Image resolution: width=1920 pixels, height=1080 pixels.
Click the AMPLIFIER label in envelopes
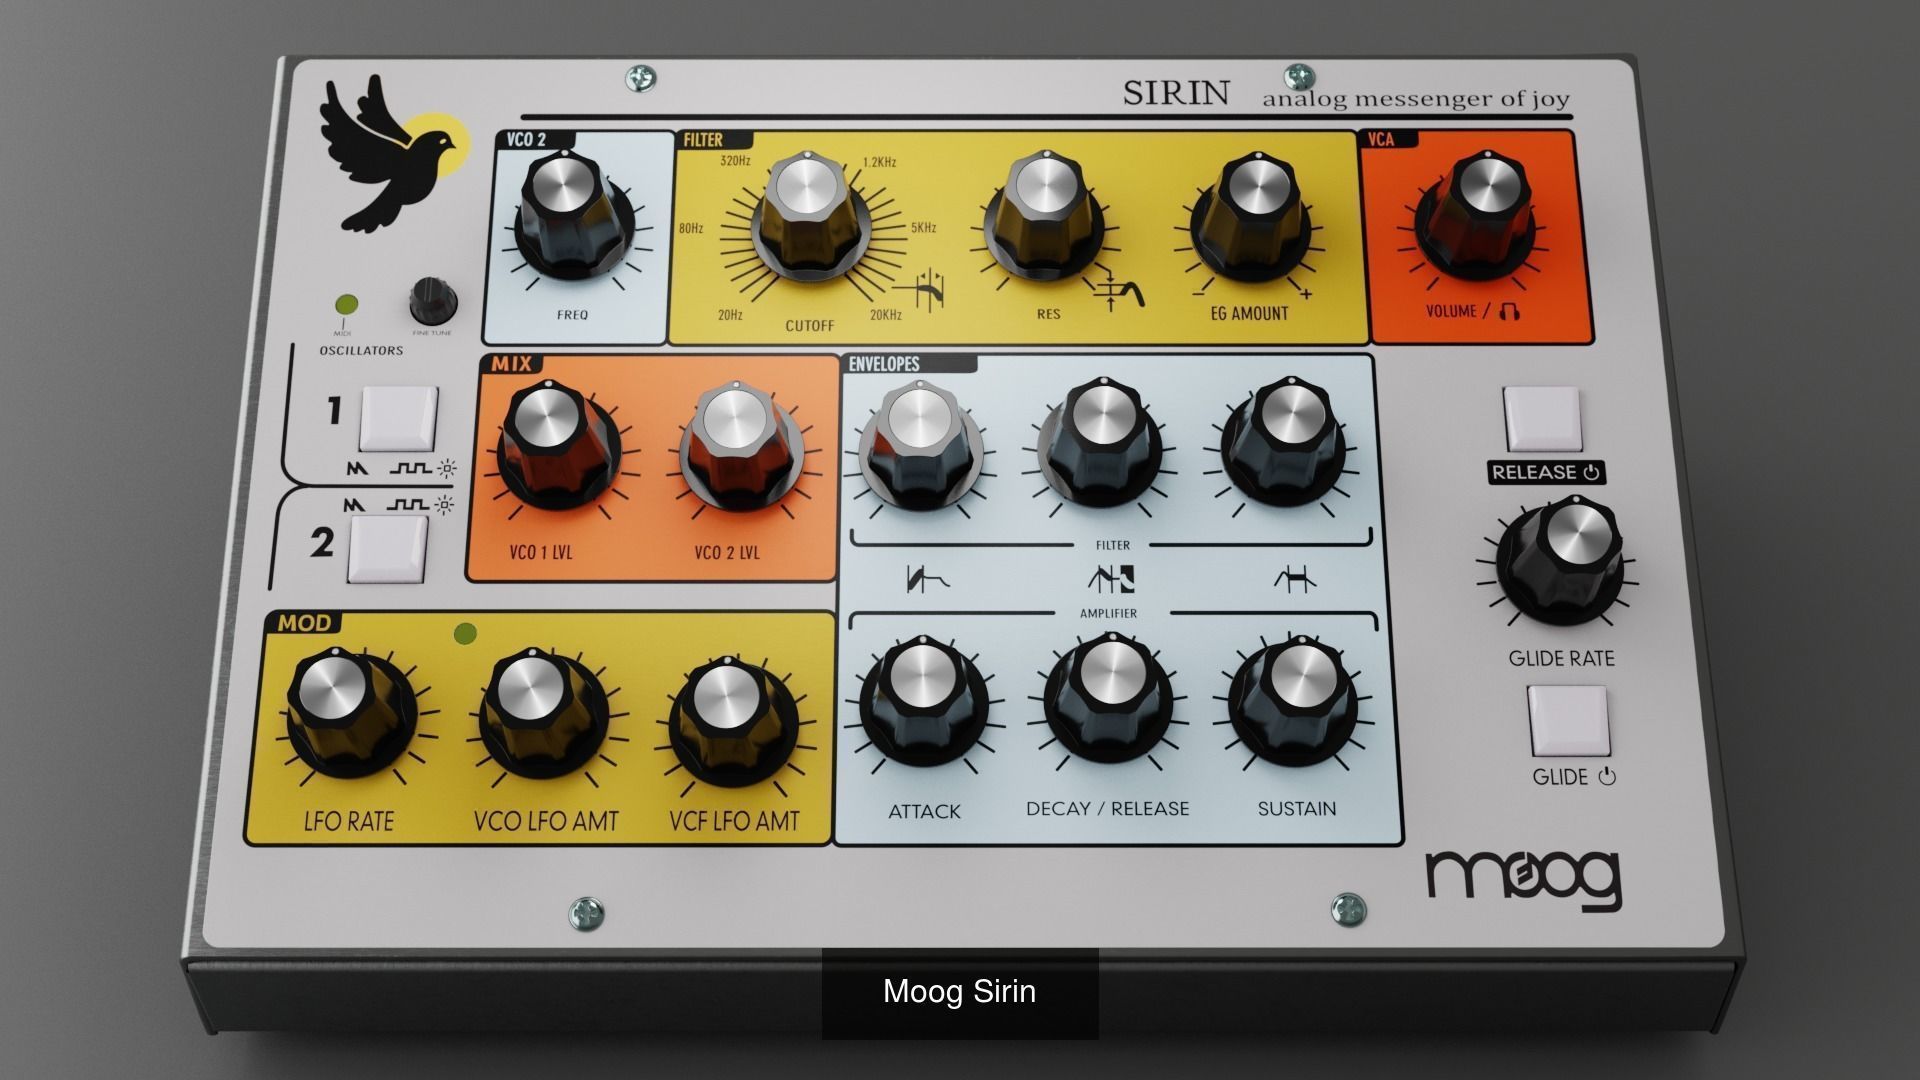[x=1108, y=613]
